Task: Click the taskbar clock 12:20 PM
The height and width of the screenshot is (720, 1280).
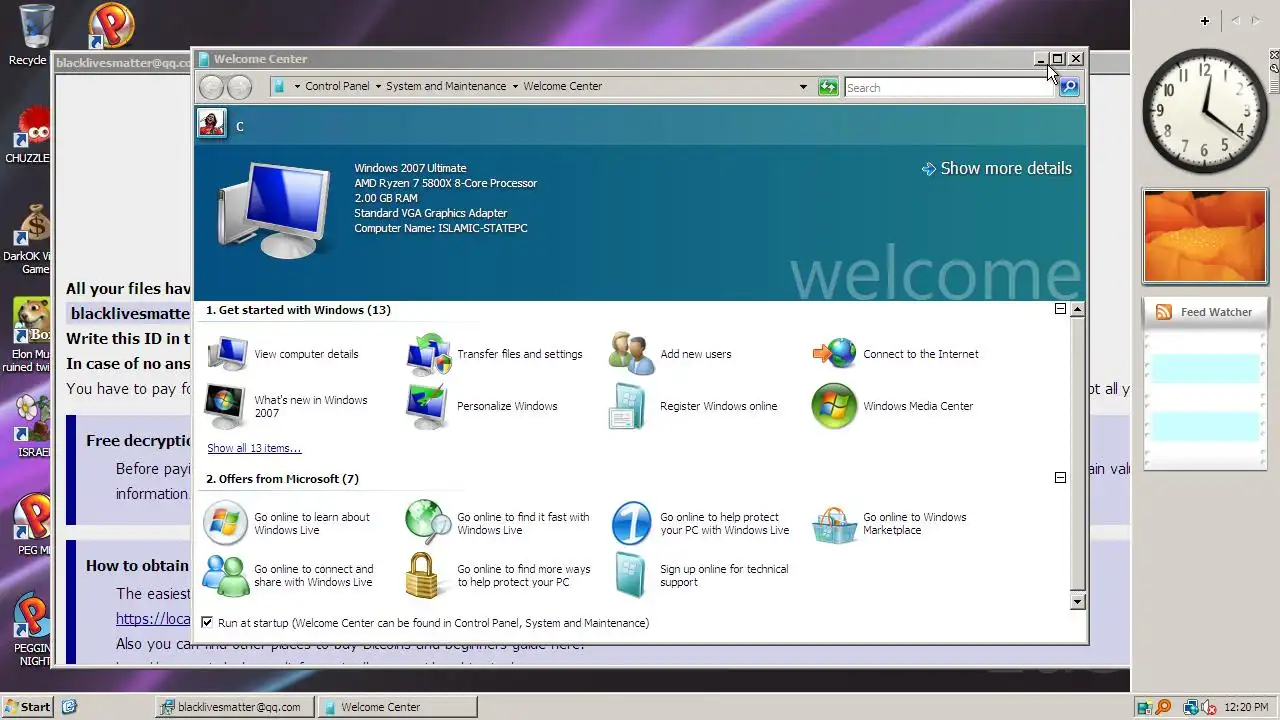Action: [1246, 707]
